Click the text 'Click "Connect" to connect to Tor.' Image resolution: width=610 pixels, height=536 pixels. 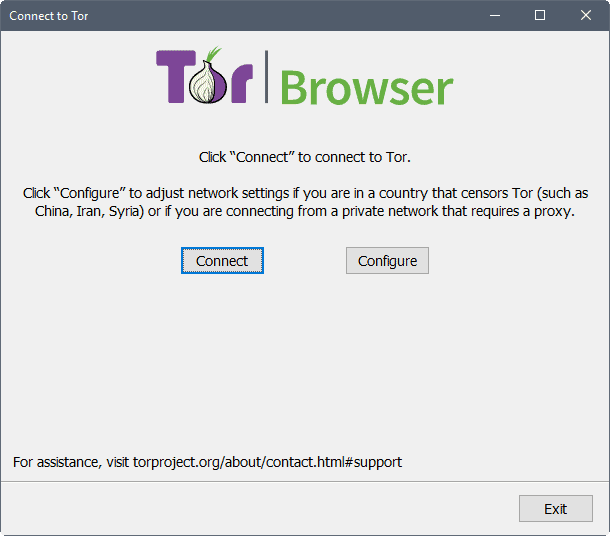305,157
